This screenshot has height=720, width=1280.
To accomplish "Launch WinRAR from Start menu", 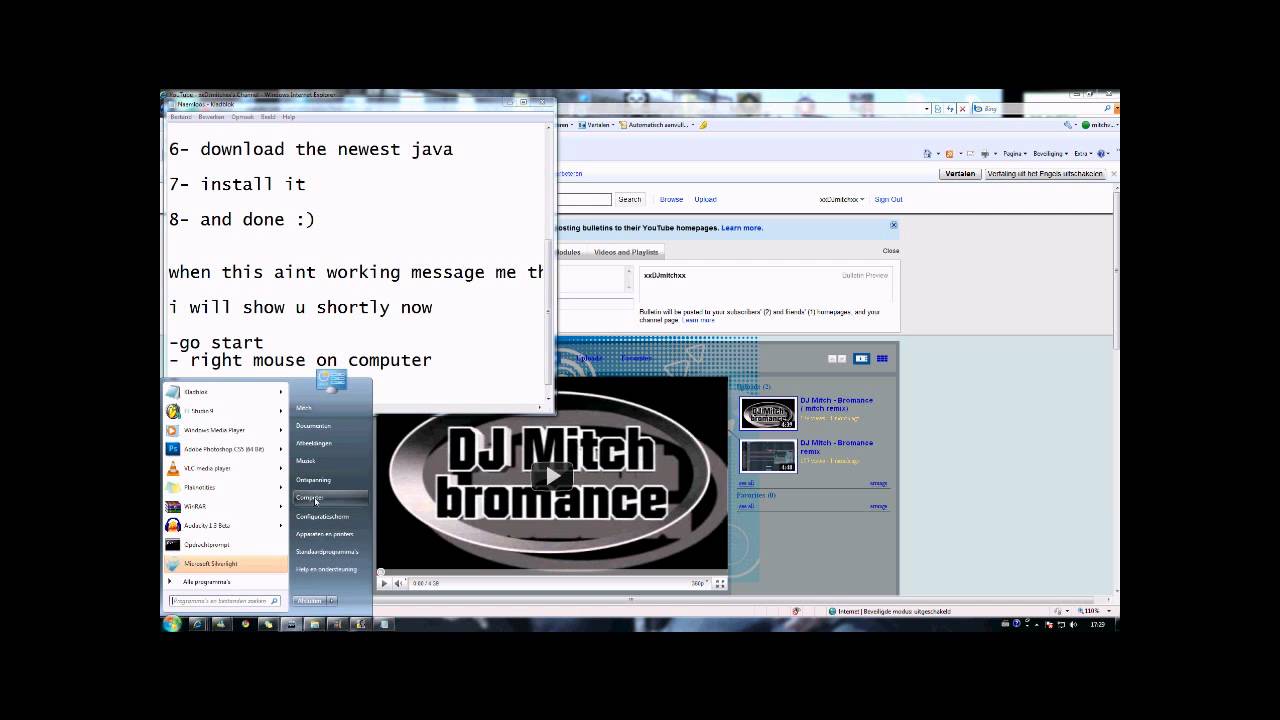I will (225, 506).
